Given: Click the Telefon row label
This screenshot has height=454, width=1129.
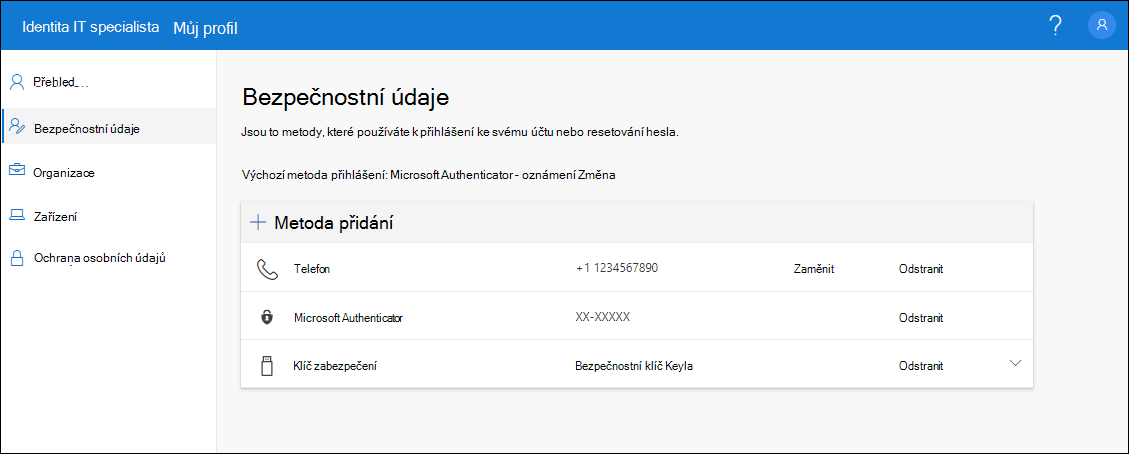Looking at the screenshot, I should pos(312,269).
